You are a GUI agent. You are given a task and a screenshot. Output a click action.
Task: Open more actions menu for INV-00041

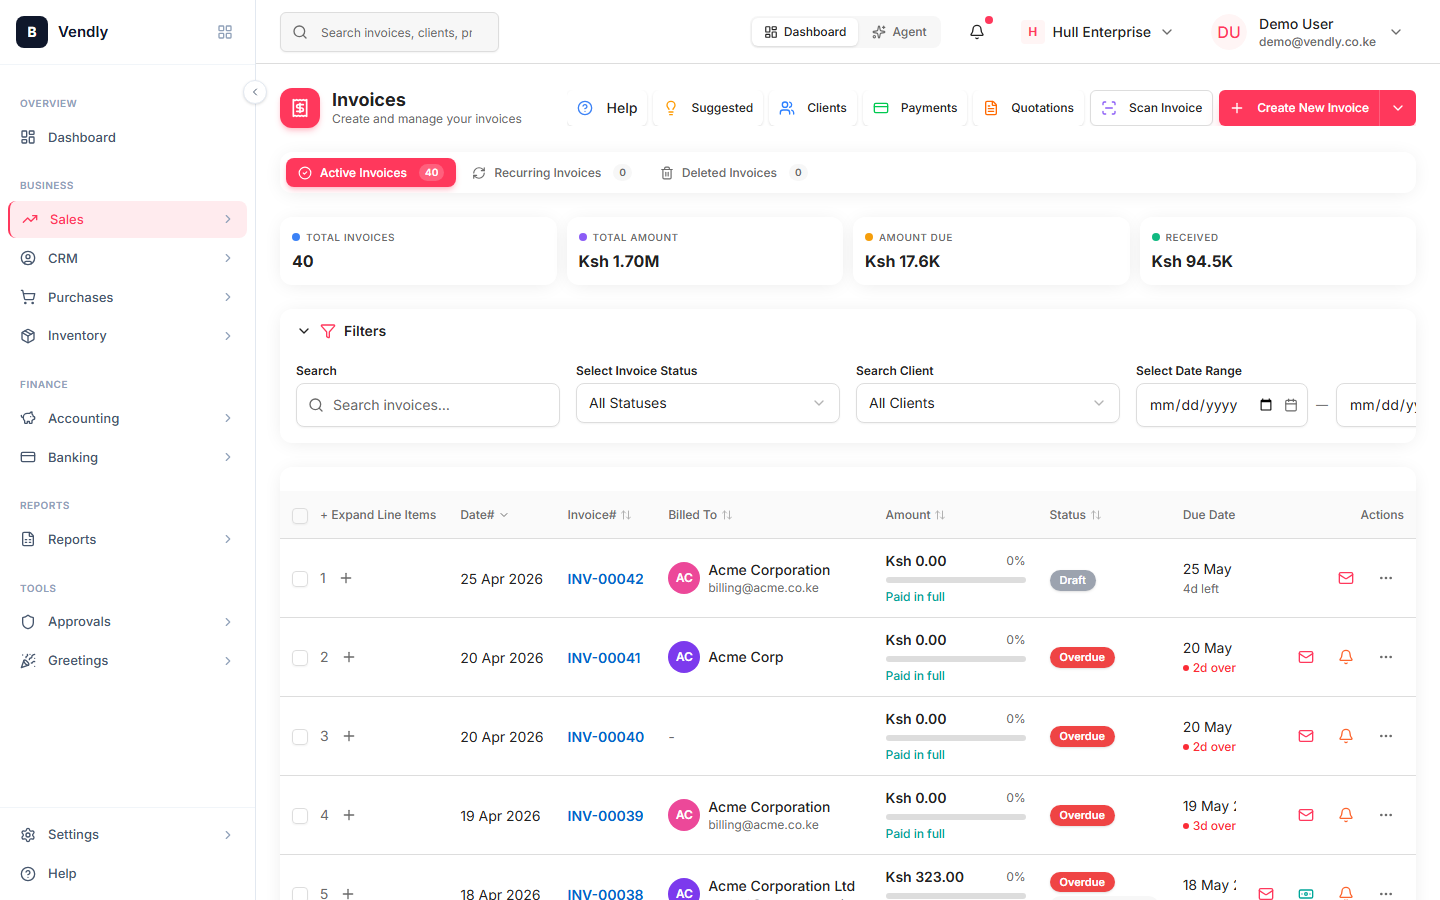(x=1386, y=657)
